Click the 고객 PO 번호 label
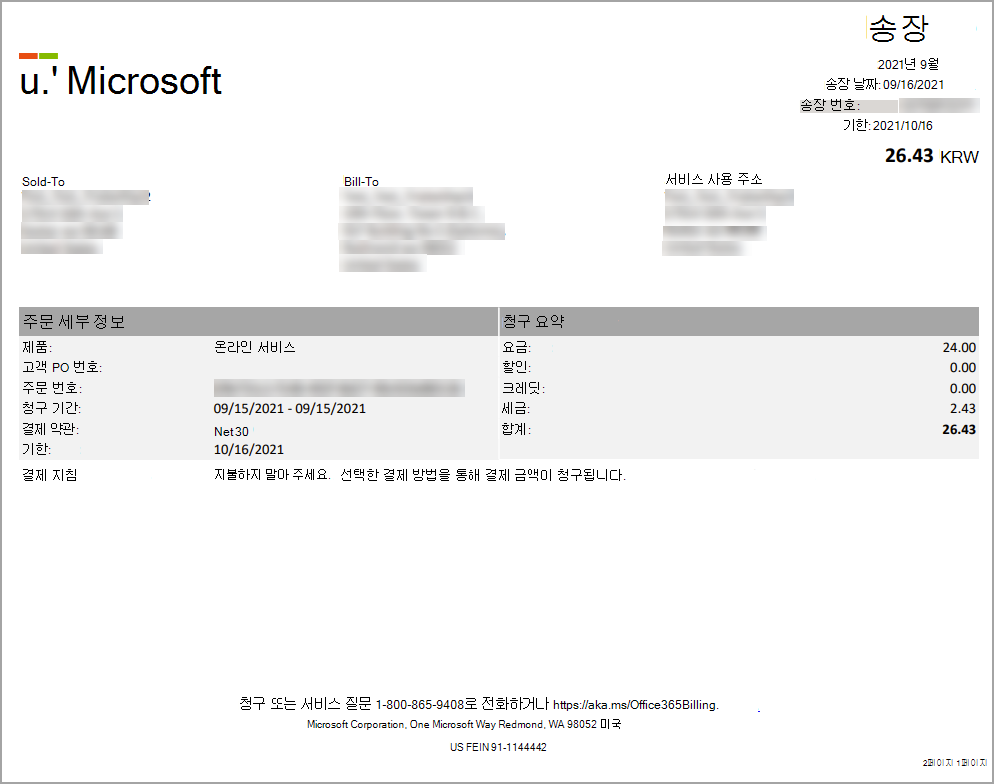This screenshot has width=994, height=784. [62, 368]
